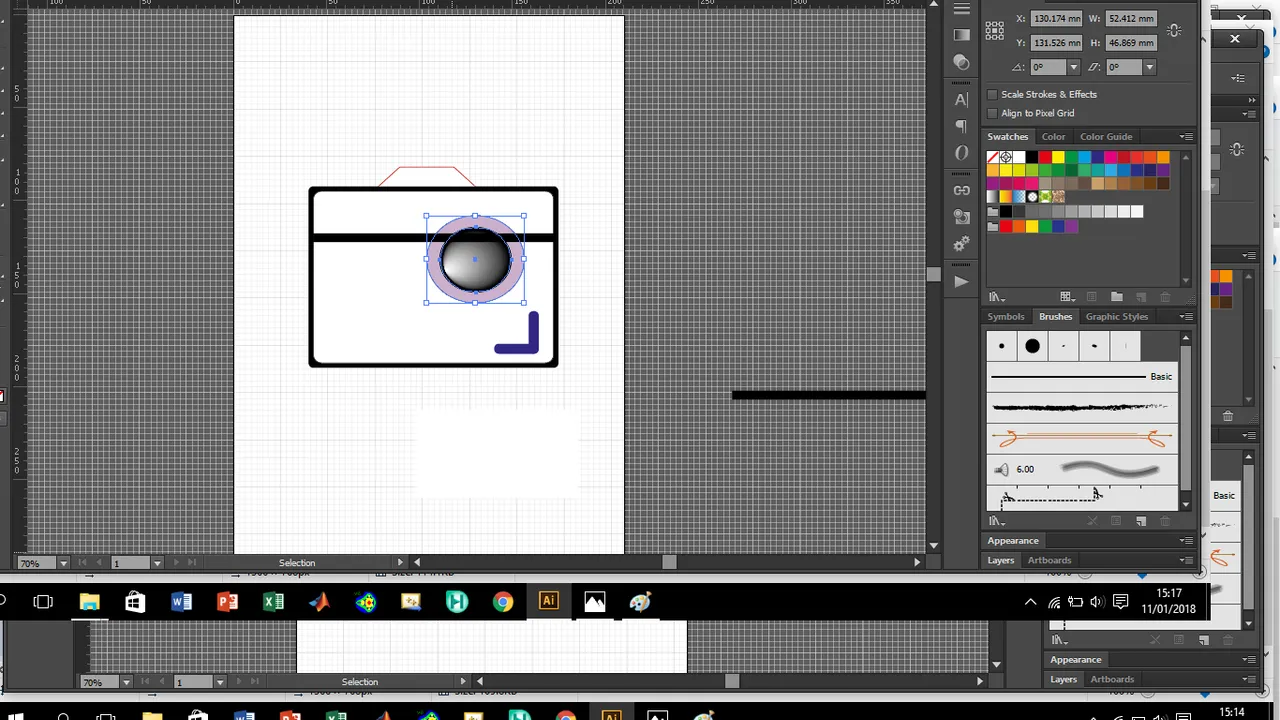Open the Swatch Libraries menu
The image size is (1280, 720).
click(x=996, y=297)
